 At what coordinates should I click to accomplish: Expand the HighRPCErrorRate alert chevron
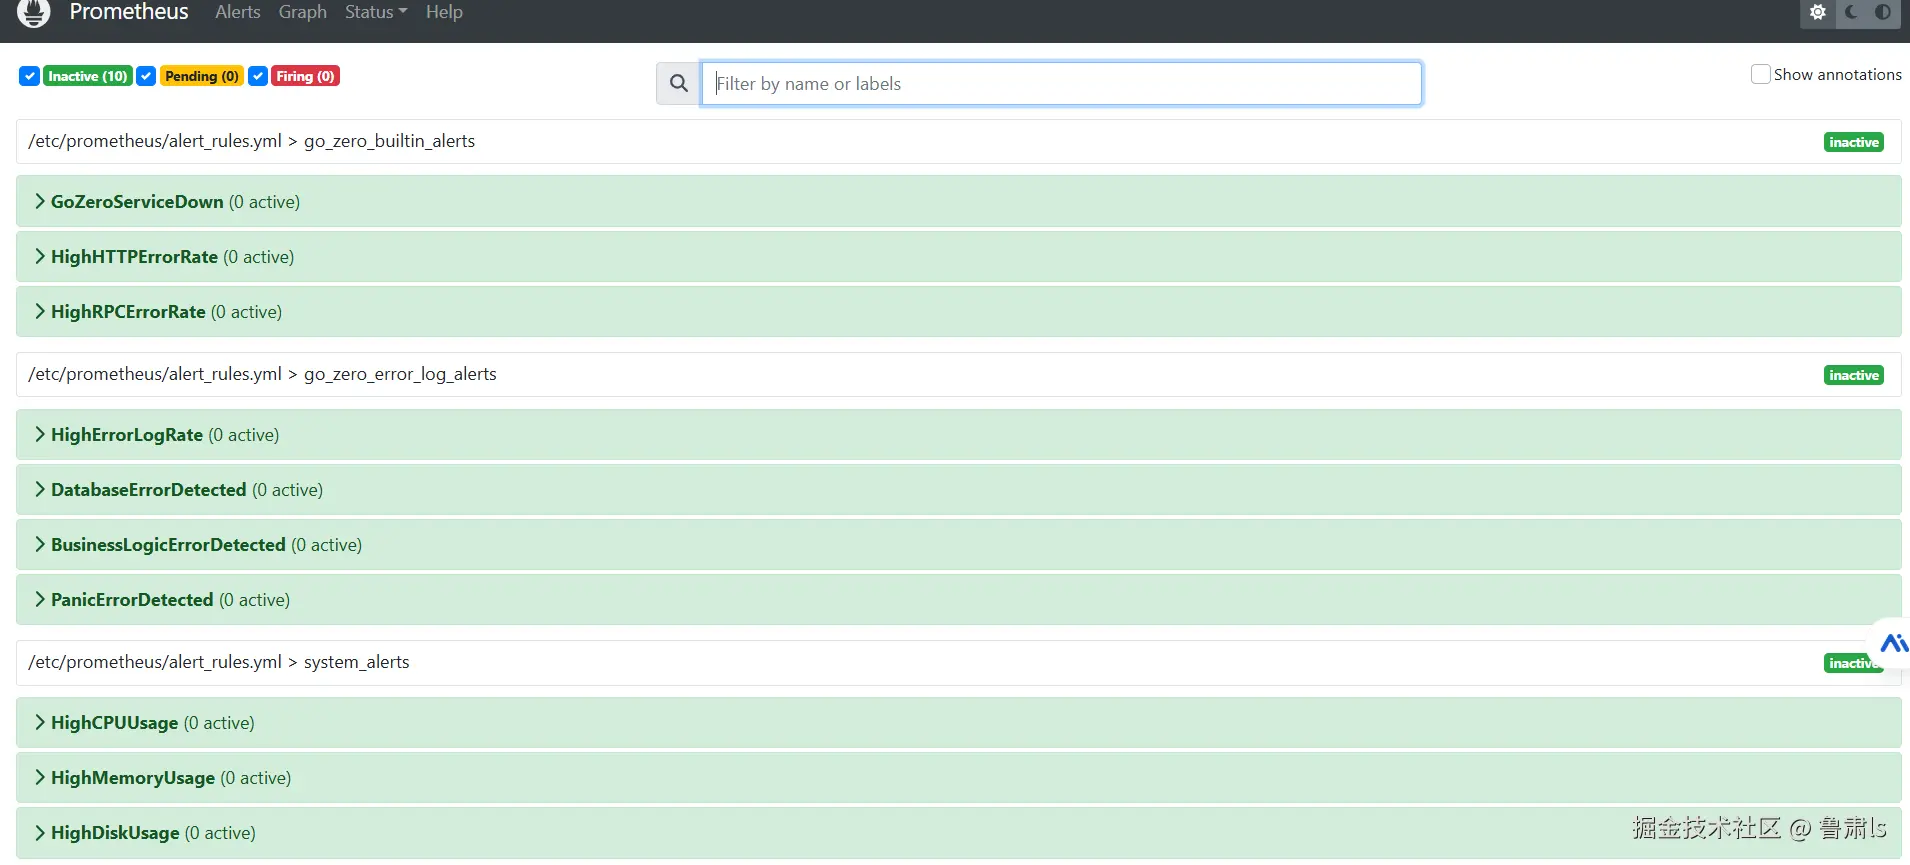pyautogui.click(x=40, y=311)
